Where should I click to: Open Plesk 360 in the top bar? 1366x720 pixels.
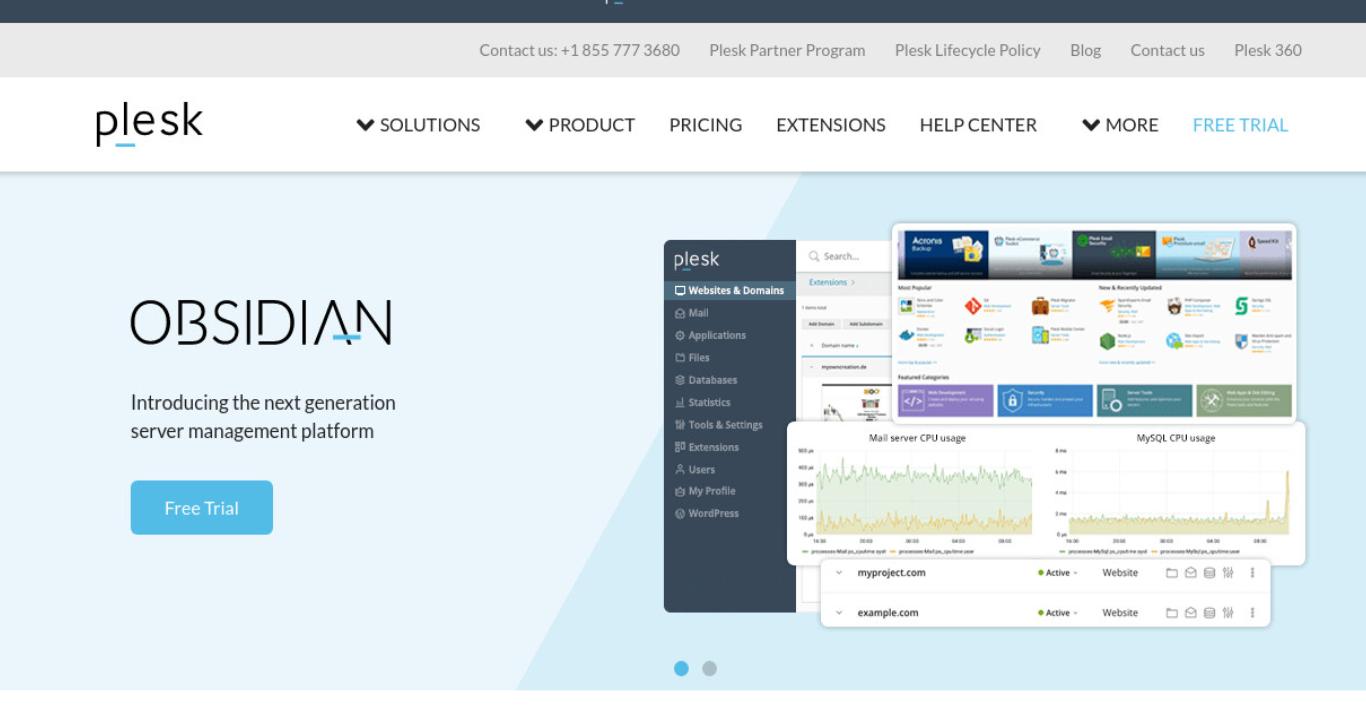point(1268,50)
